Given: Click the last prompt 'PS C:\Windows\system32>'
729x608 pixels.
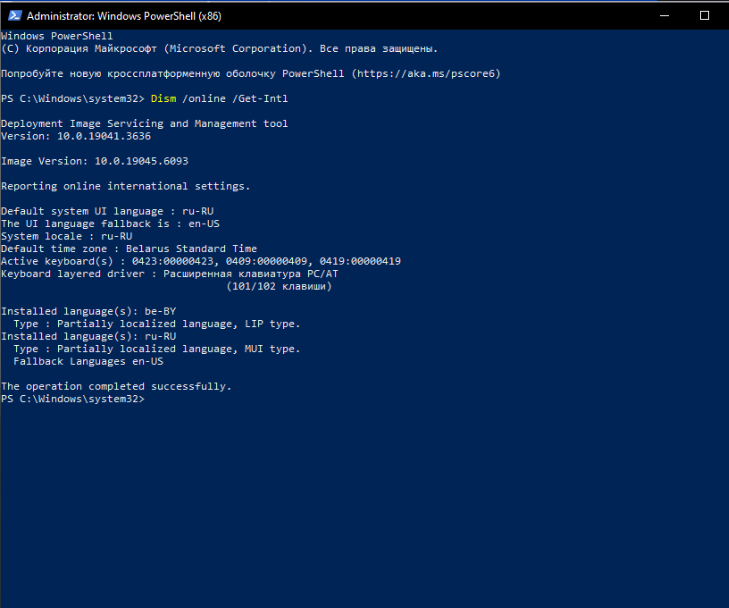Looking at the screenshot, I should point(73,399).
